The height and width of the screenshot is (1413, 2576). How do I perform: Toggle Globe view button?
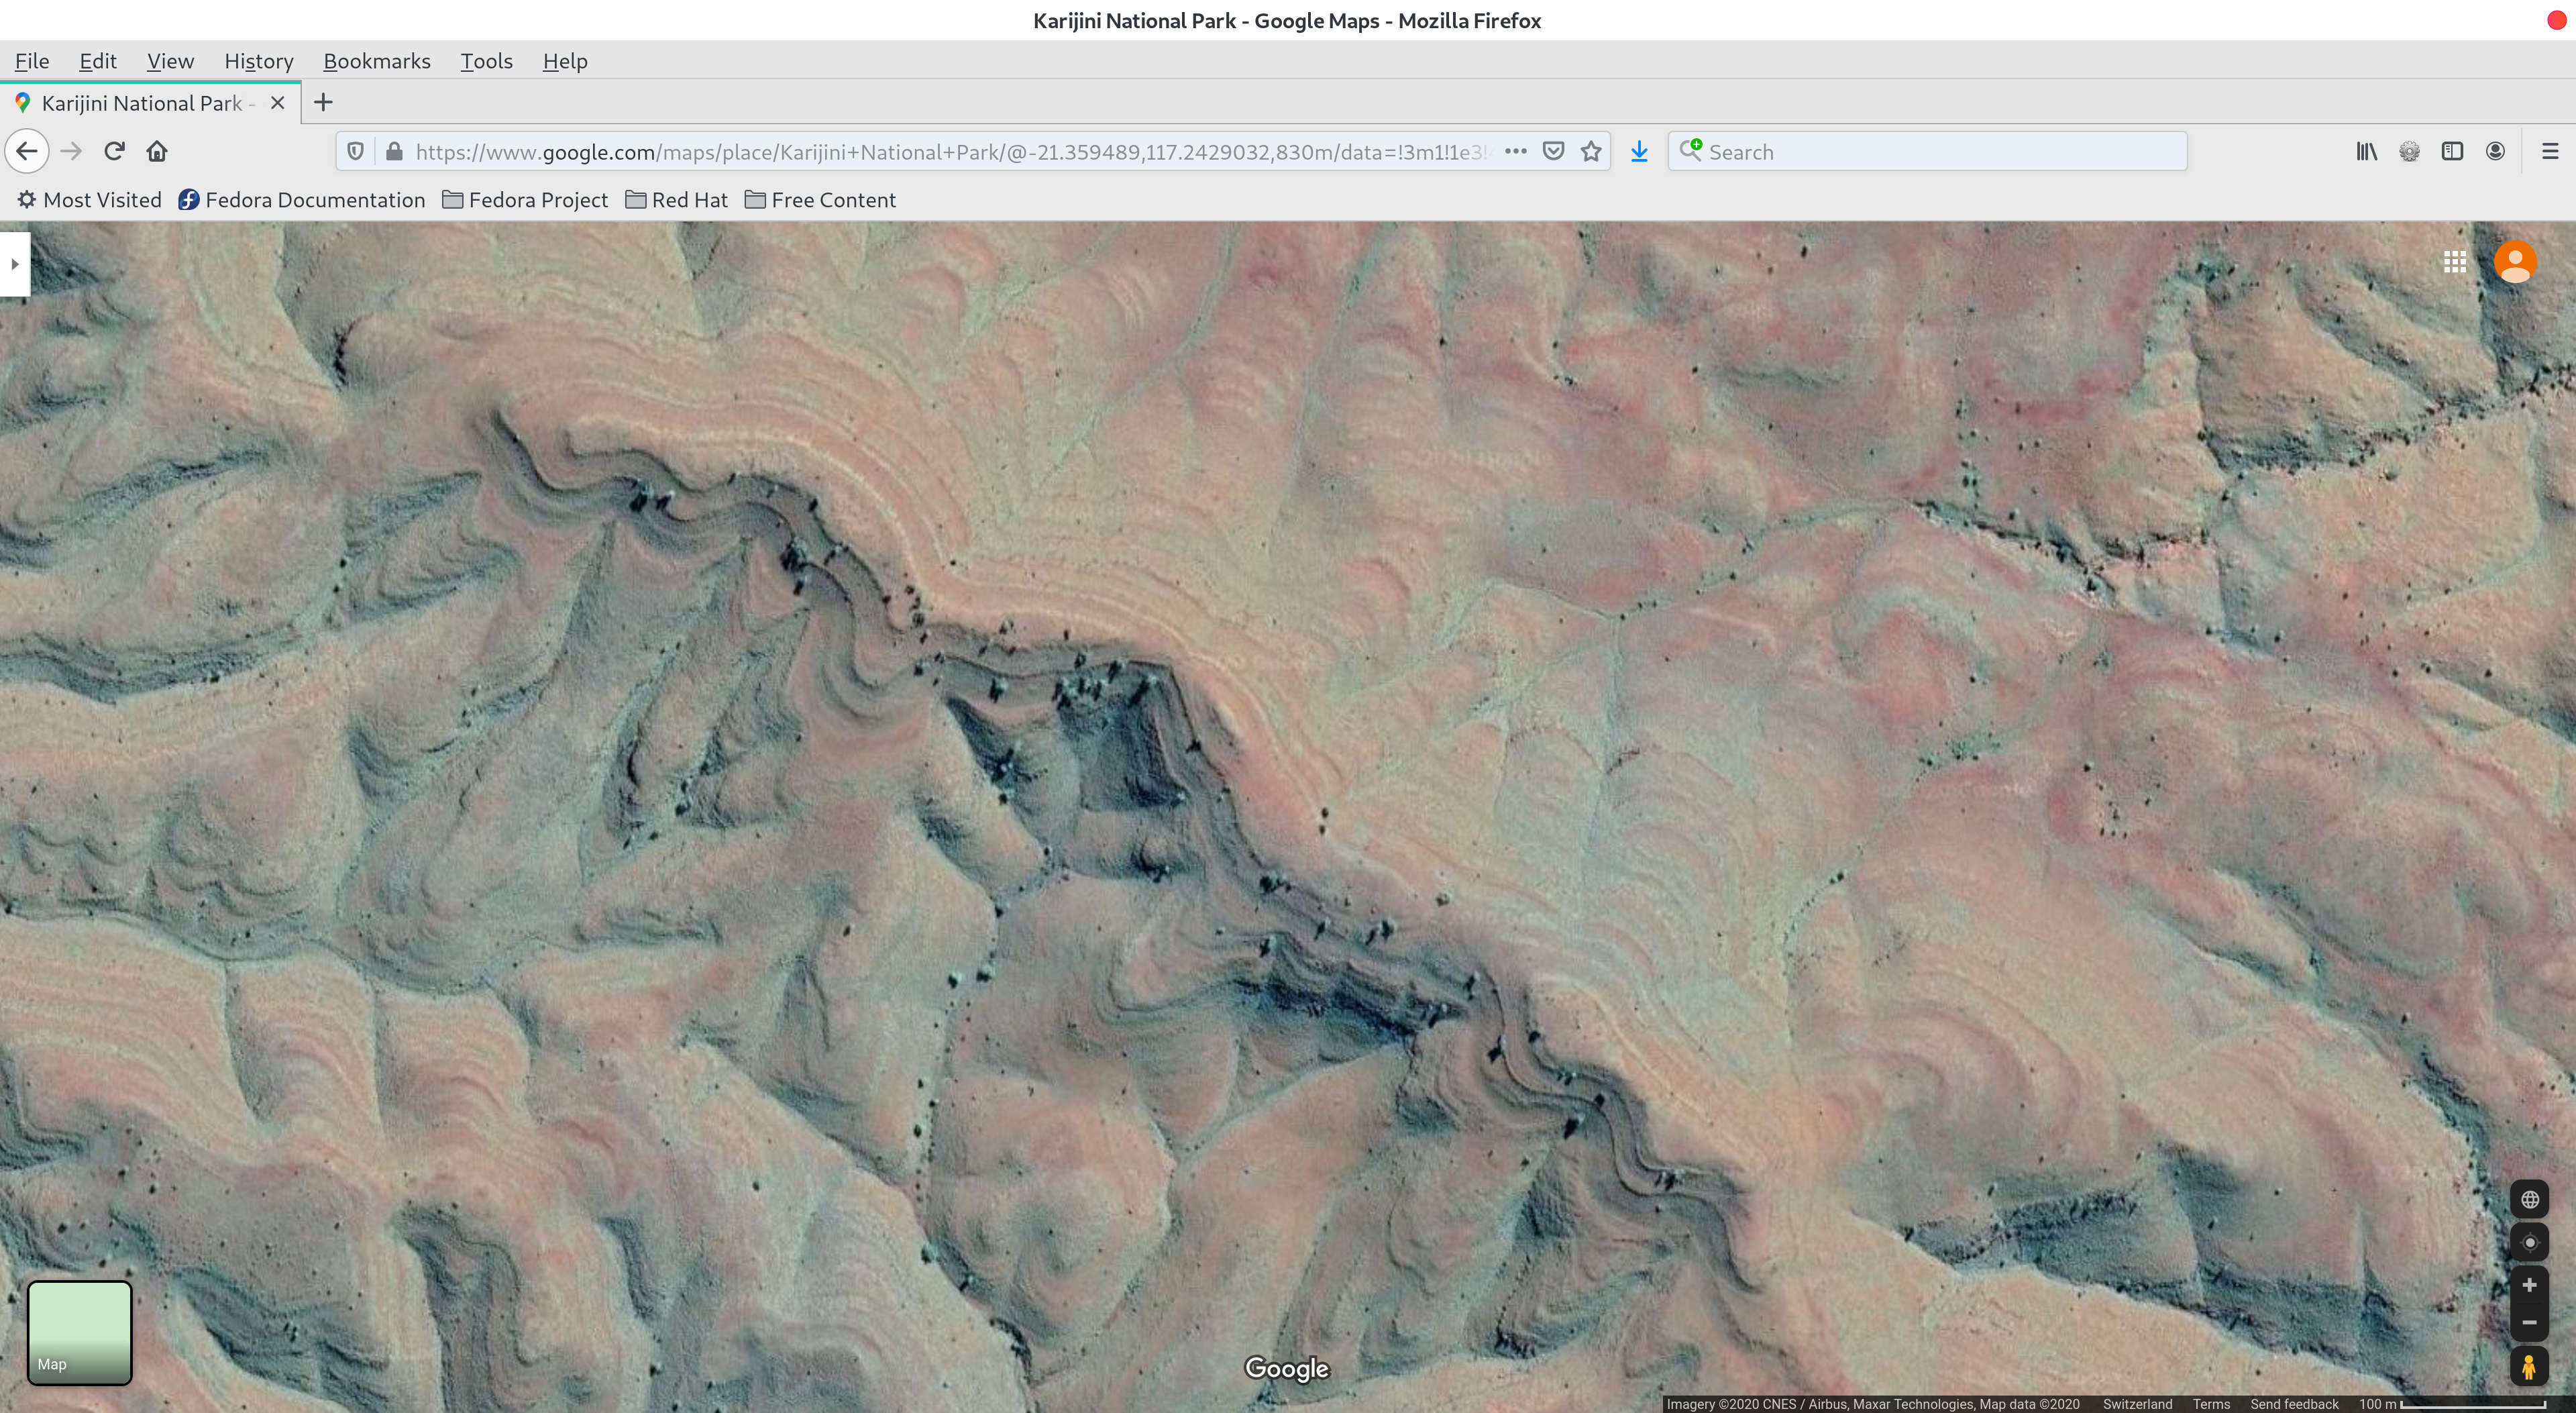click(x=2529, y=1200)
